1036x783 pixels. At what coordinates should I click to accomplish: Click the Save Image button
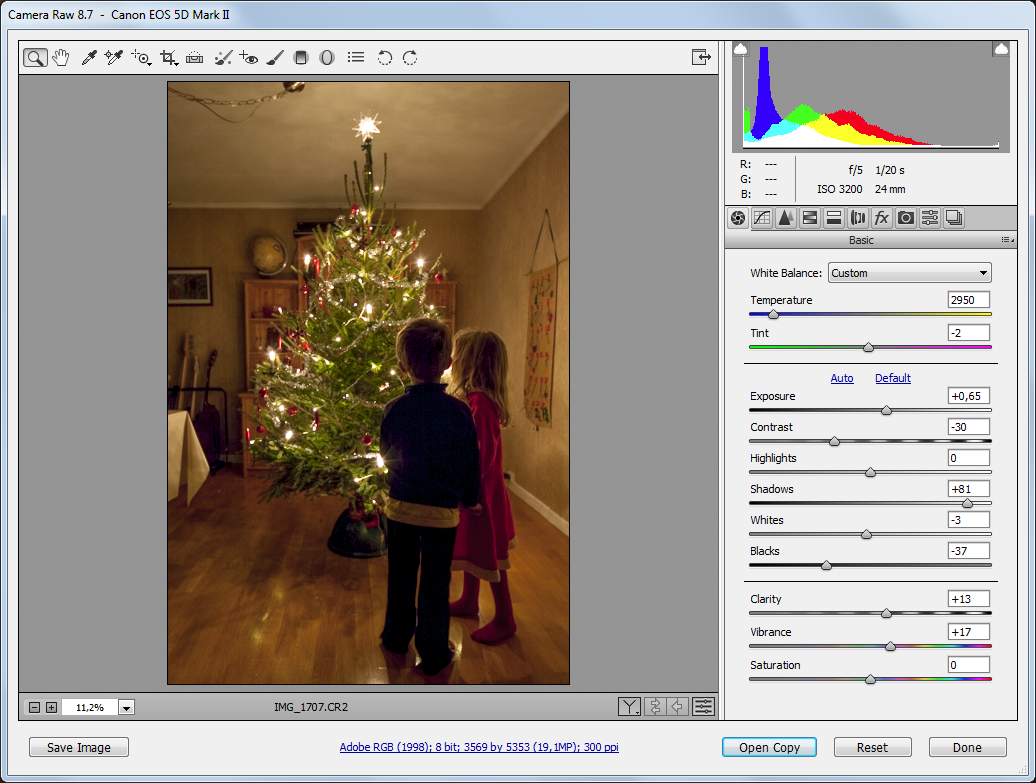click(79, 747)
